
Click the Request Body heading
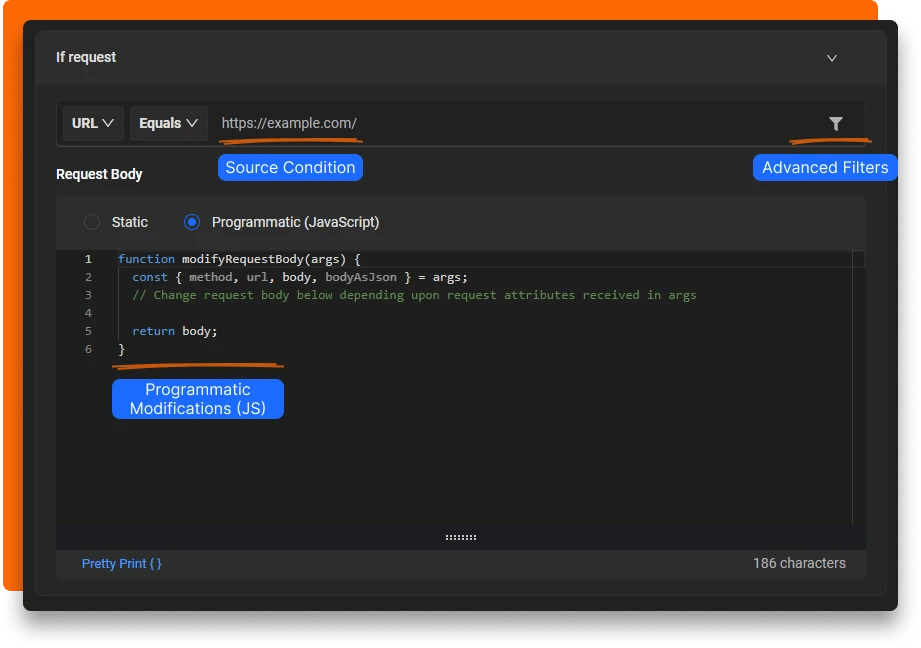(x=99, y=174)
